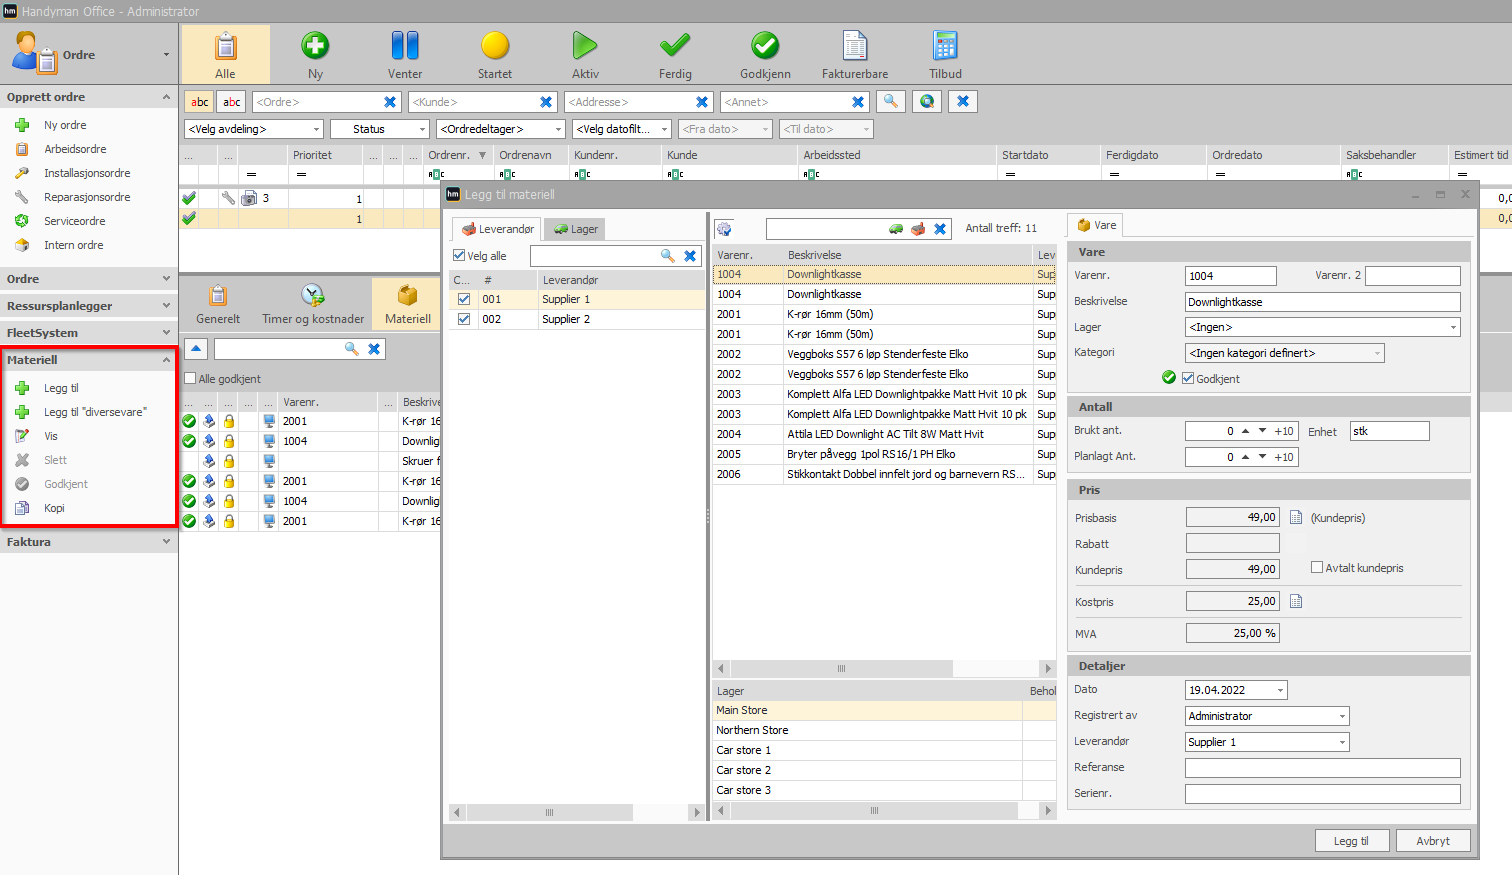Screen dimensions: 1512x875
Task: Toggle the Godkjent checkbox in Vare
Action: (x=1188, y=378)
